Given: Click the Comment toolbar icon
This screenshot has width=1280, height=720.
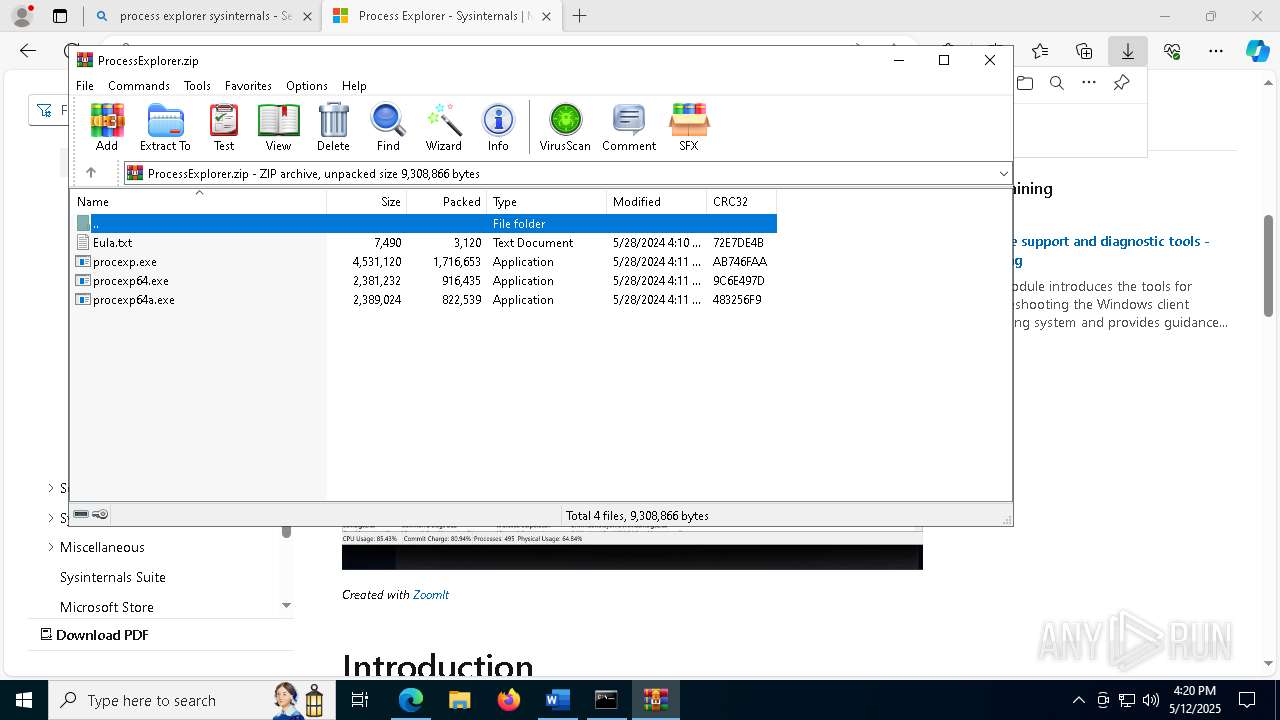Looking at the screenshot, I should (x=629, y=127).
